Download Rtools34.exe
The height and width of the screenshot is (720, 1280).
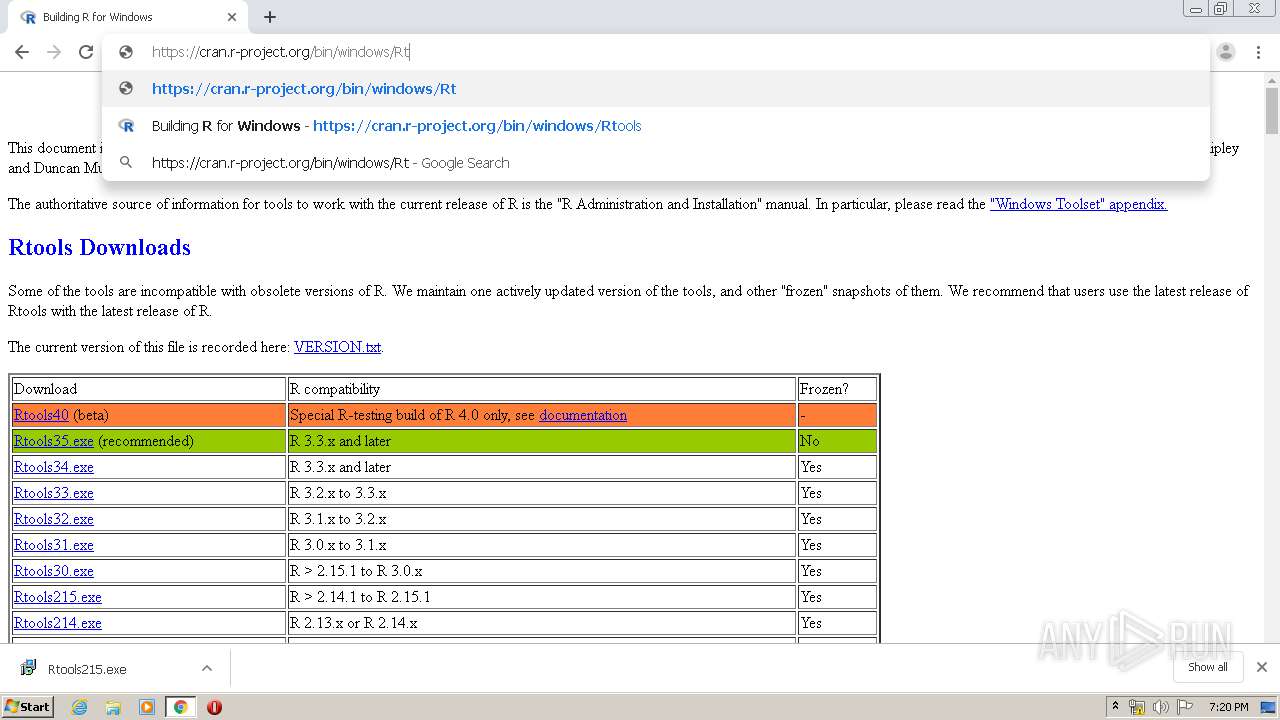point(54,467)
